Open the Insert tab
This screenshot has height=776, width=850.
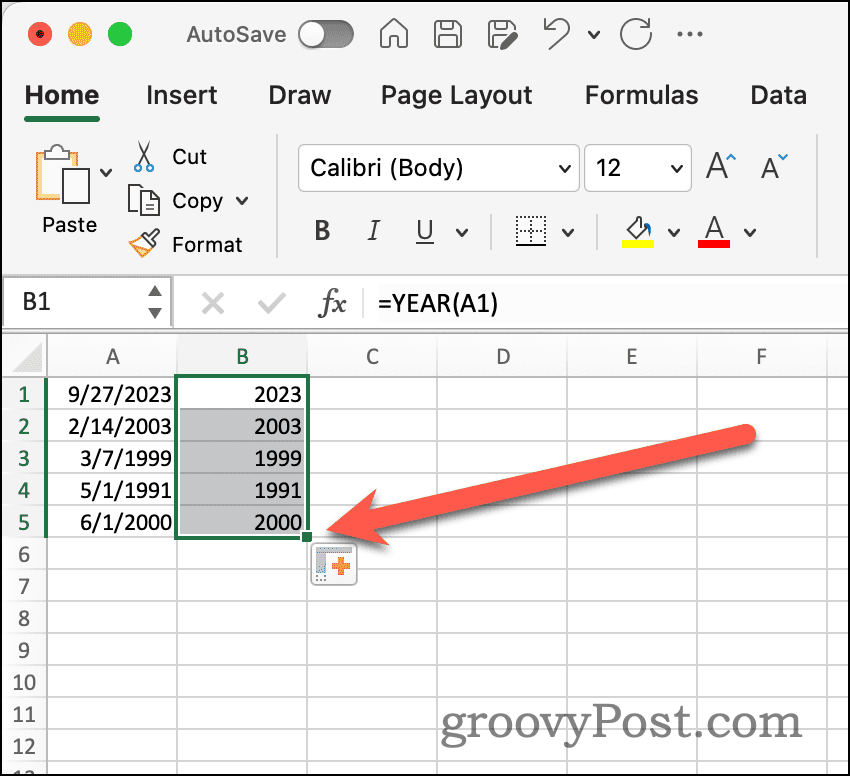click(182, 95)
